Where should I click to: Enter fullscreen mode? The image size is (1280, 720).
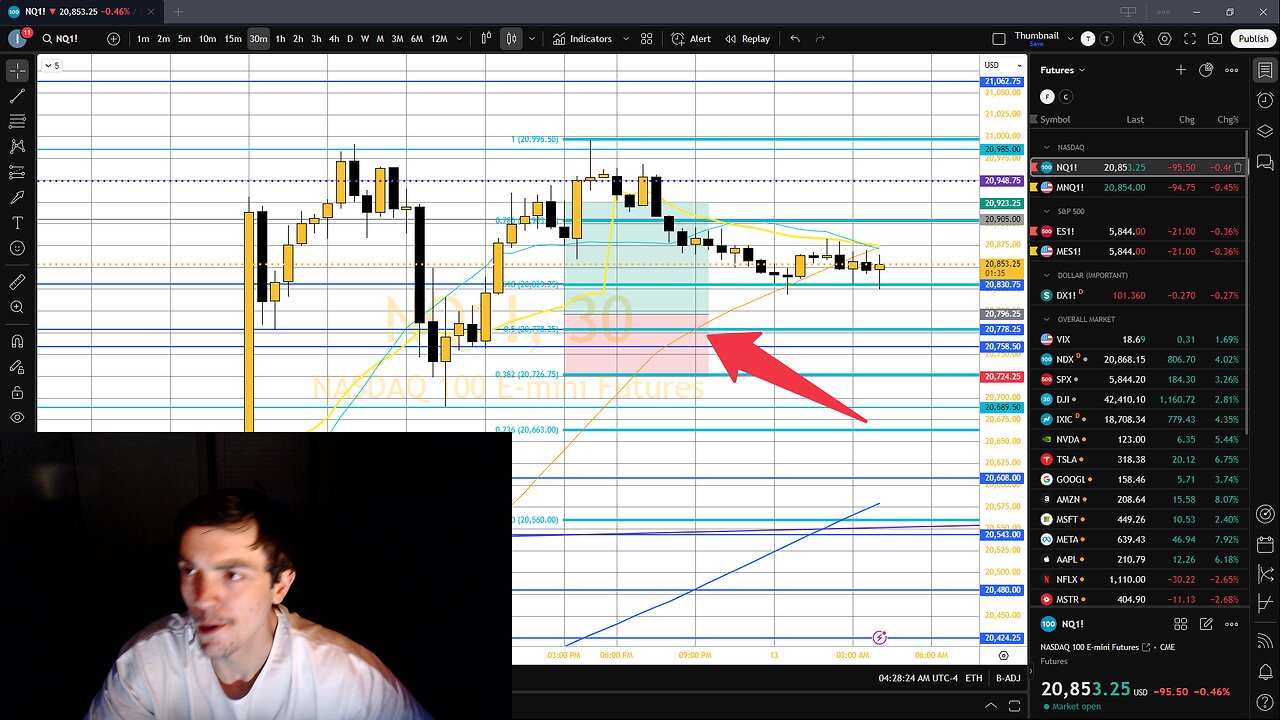click(1190, 39)
